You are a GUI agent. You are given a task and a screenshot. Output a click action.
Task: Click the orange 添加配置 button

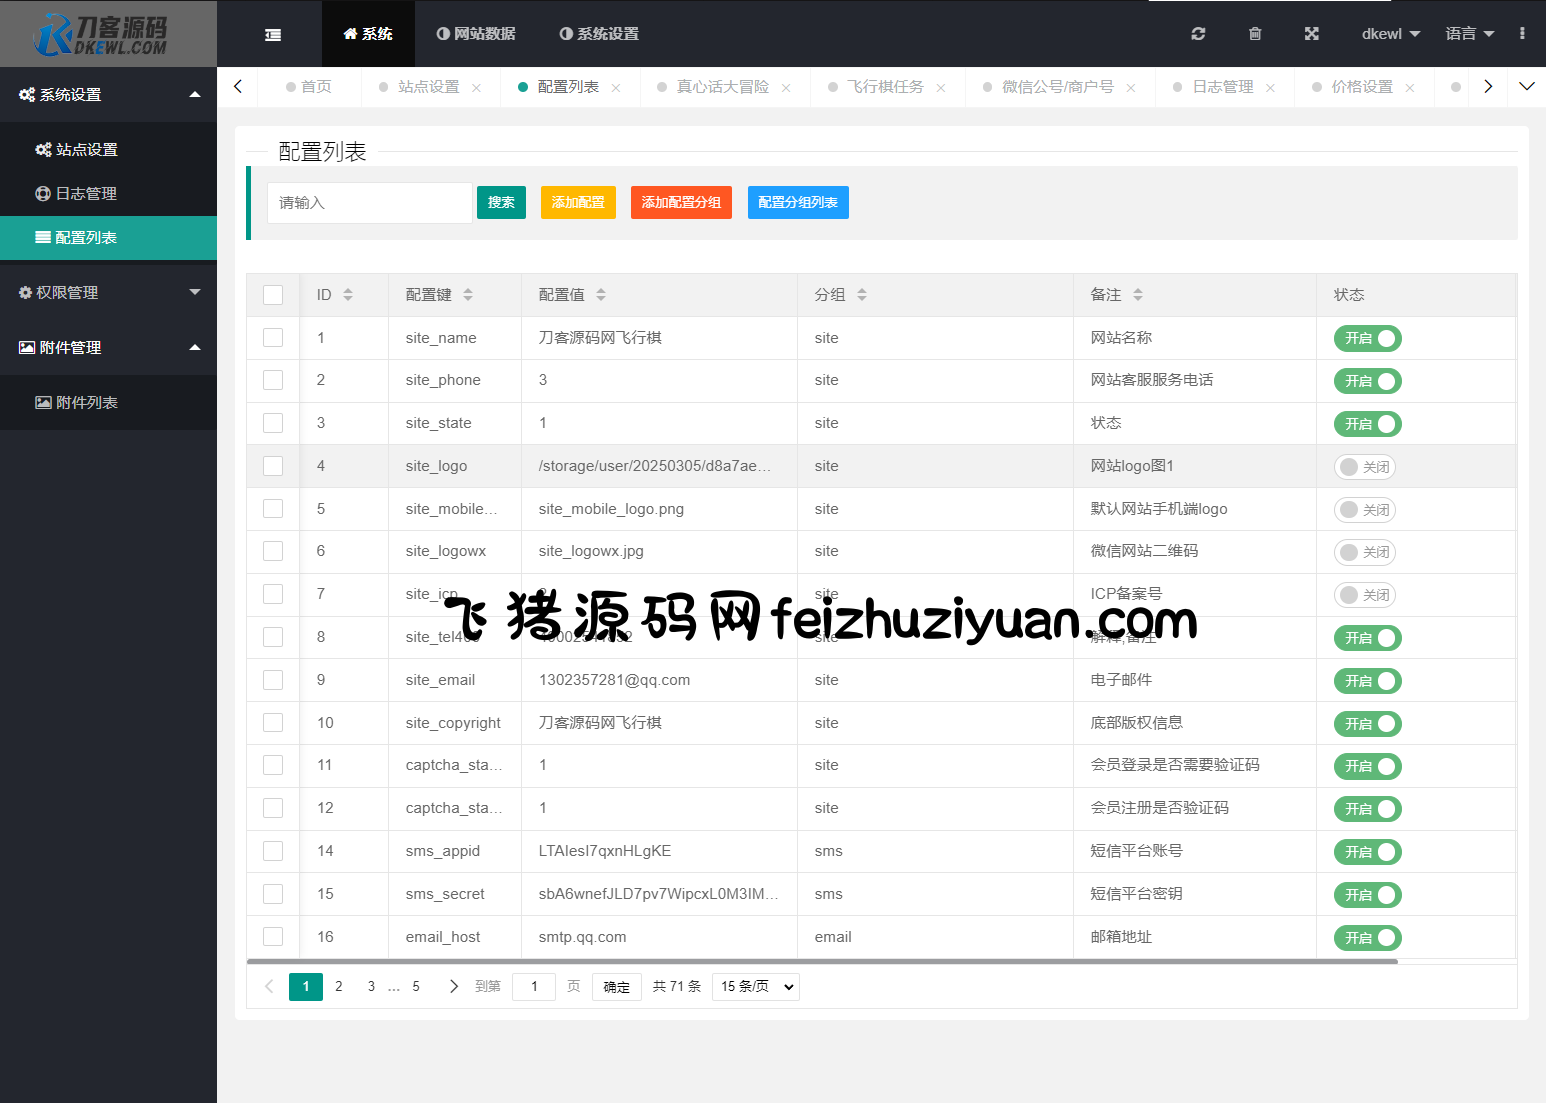coord(578,203)
